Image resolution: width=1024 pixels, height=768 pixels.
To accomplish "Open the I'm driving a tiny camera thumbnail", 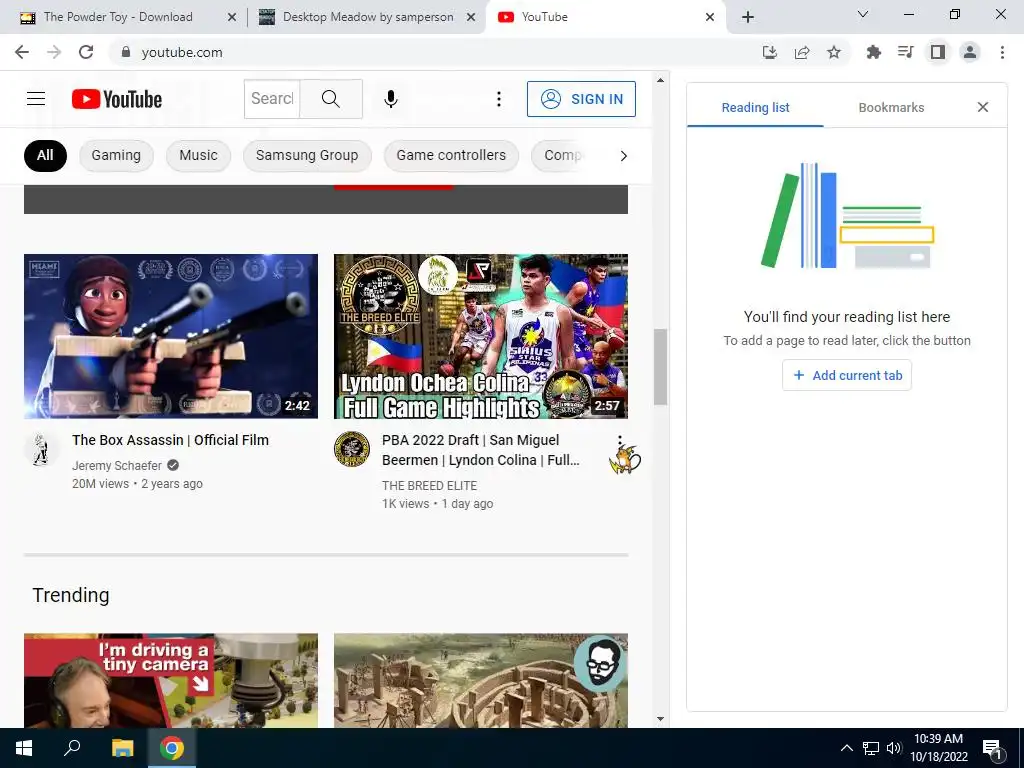I will 171,680.
